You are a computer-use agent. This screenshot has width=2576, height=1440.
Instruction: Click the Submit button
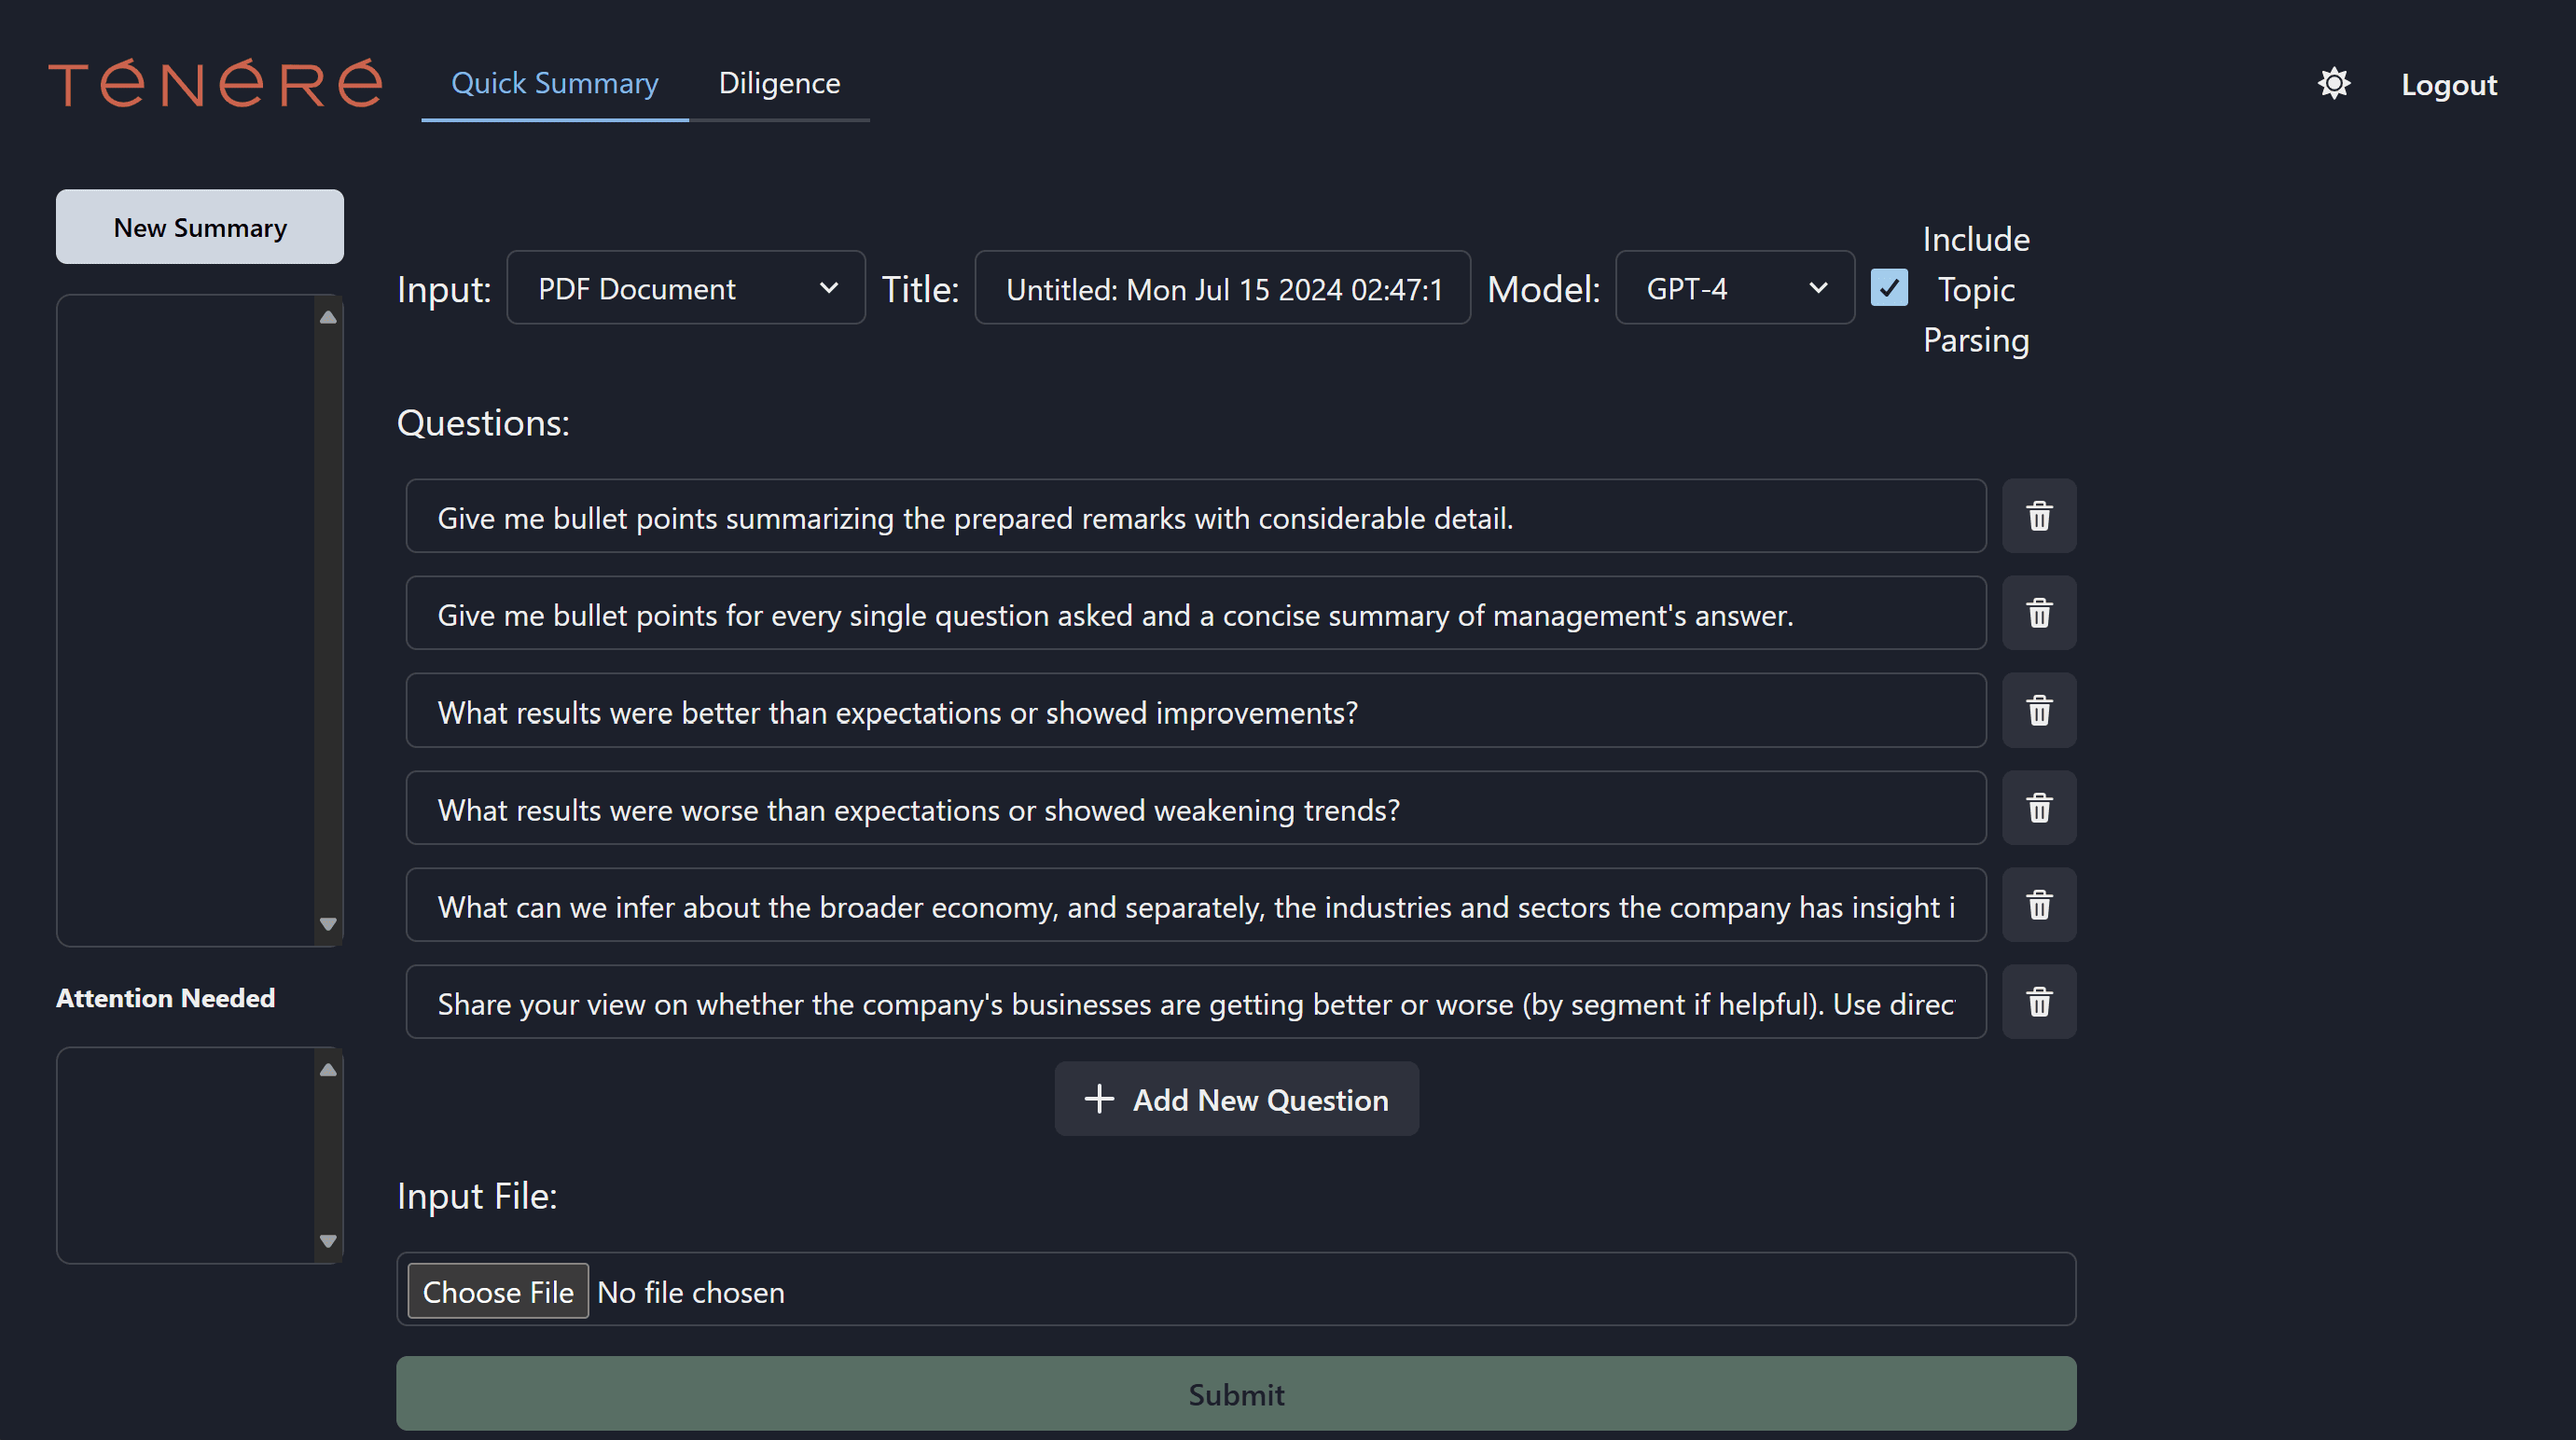tap(1235, 1394)
